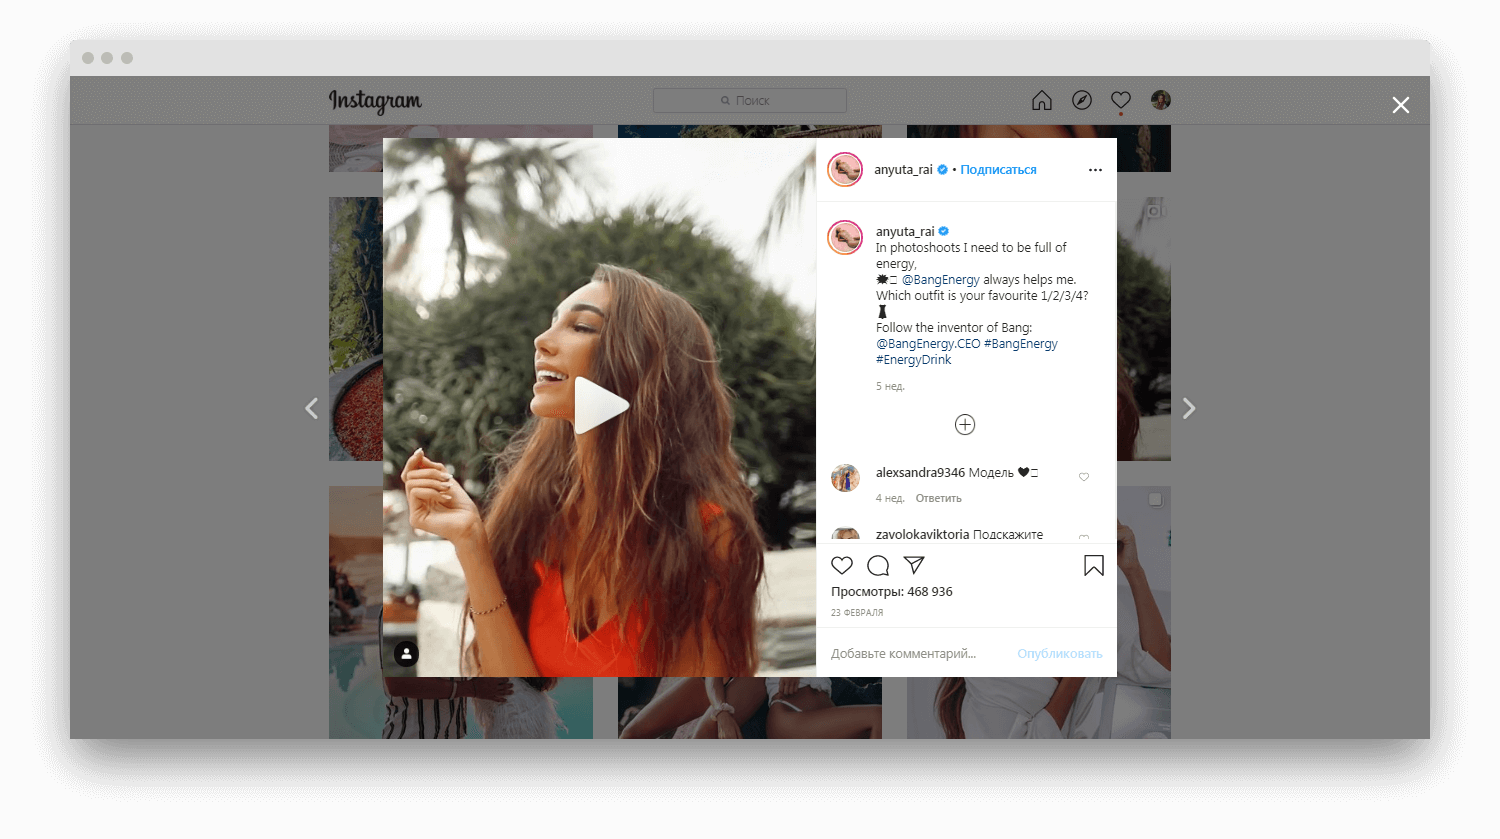Open the @BangEnergy mention
The height and width of the screenshot is (839, 1500).
pyautogui.click(x=941, y=280)
